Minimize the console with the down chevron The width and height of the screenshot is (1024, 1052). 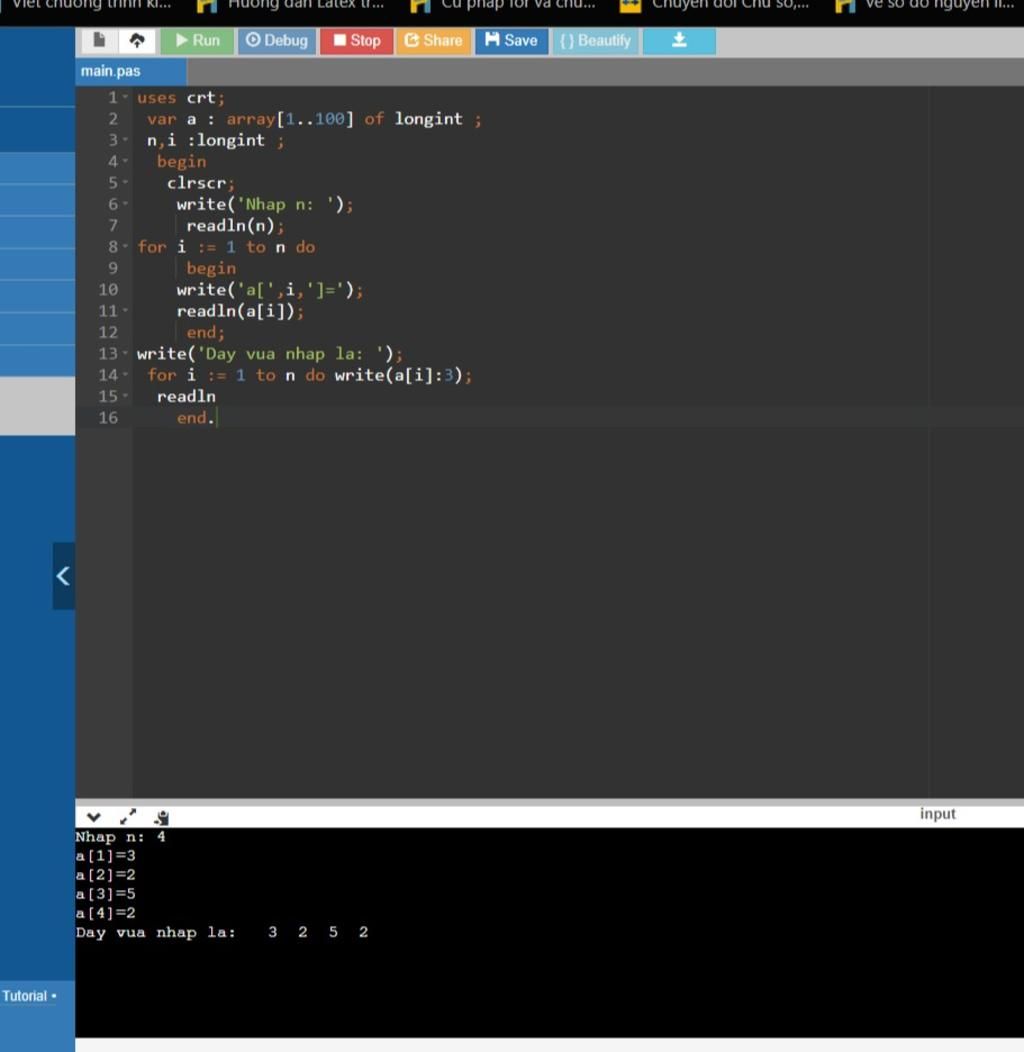(x=93, y=817)
